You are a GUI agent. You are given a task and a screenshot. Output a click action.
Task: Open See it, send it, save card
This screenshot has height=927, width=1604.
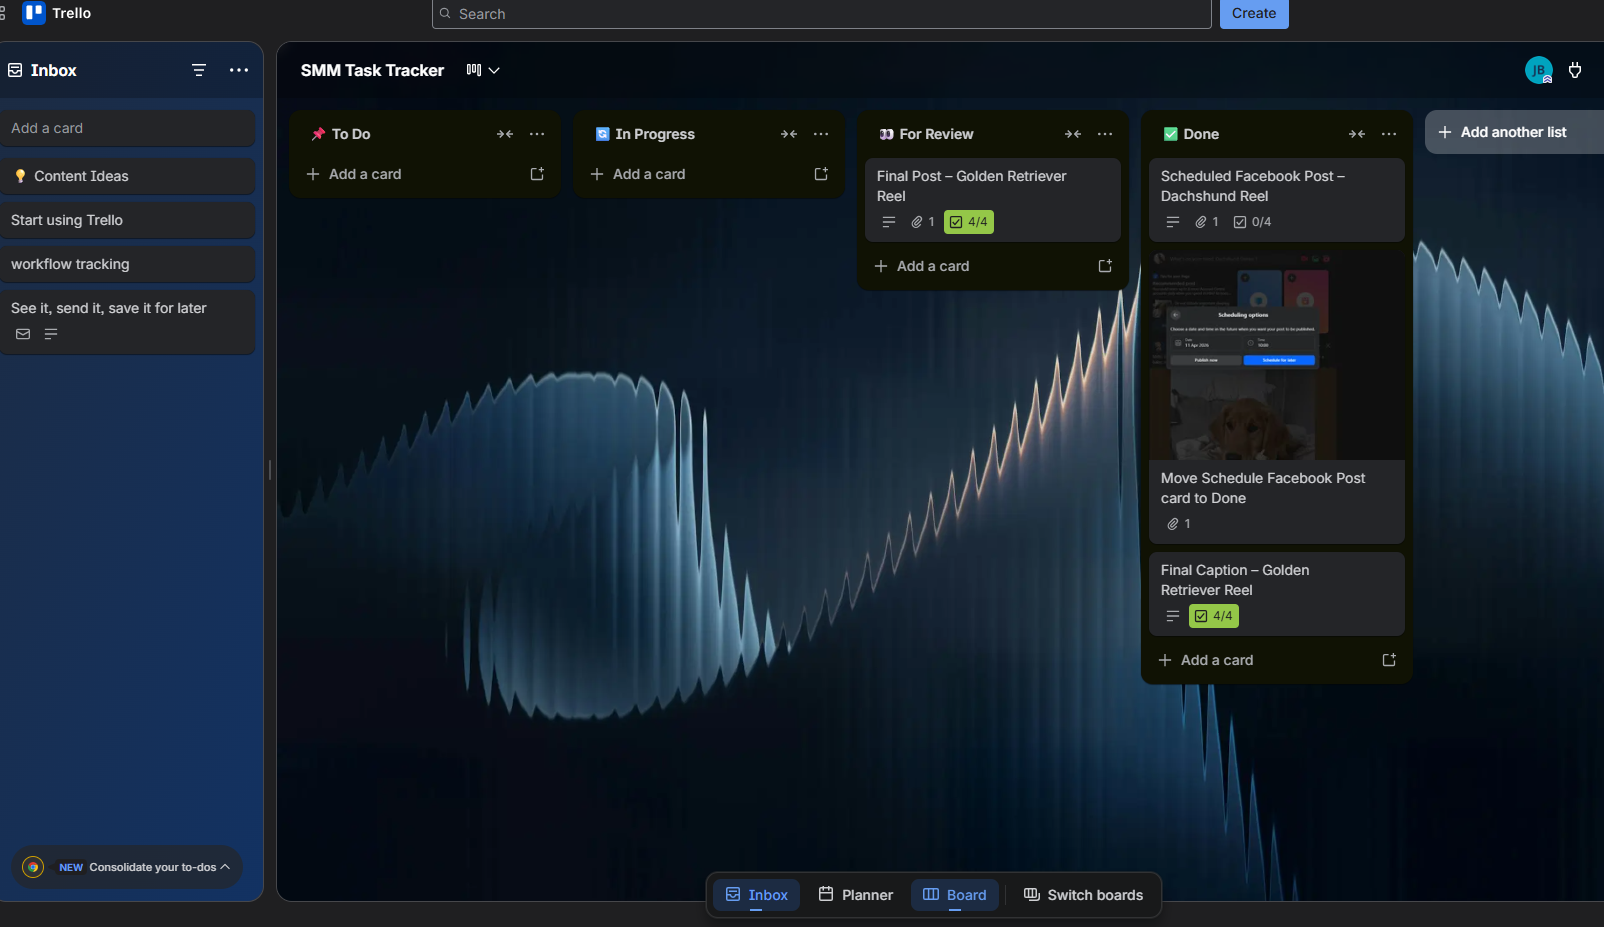127,322
